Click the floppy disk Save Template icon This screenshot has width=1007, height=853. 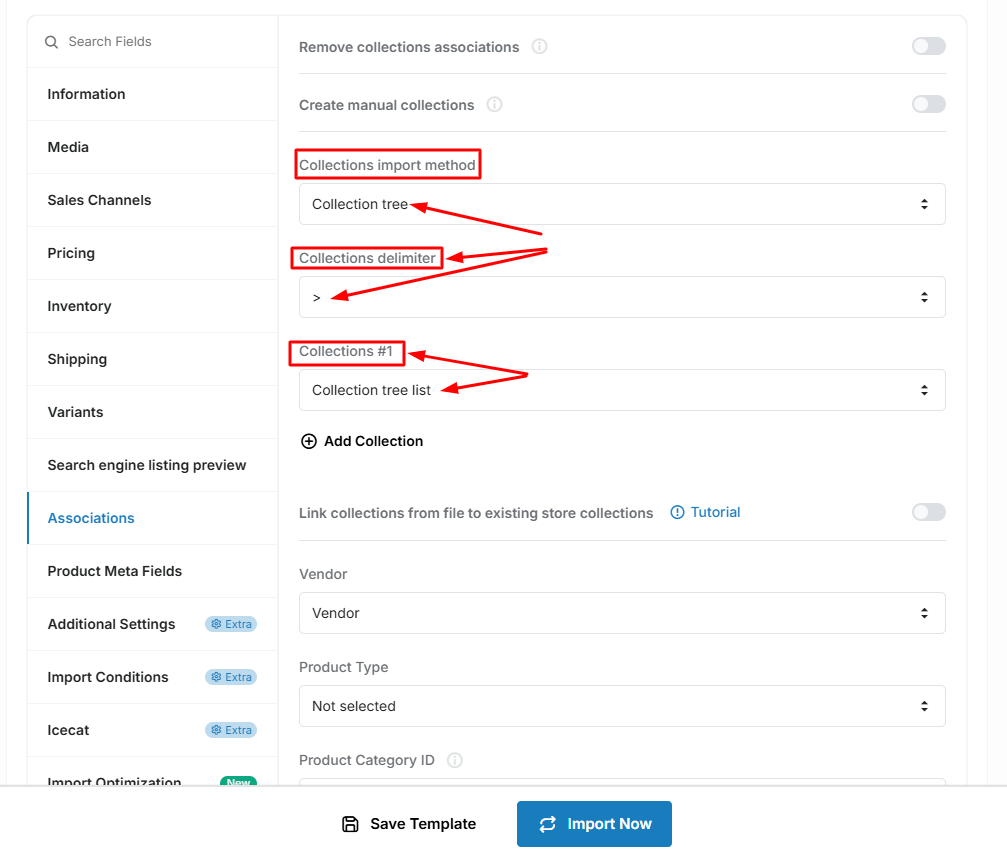click(350, 823)
